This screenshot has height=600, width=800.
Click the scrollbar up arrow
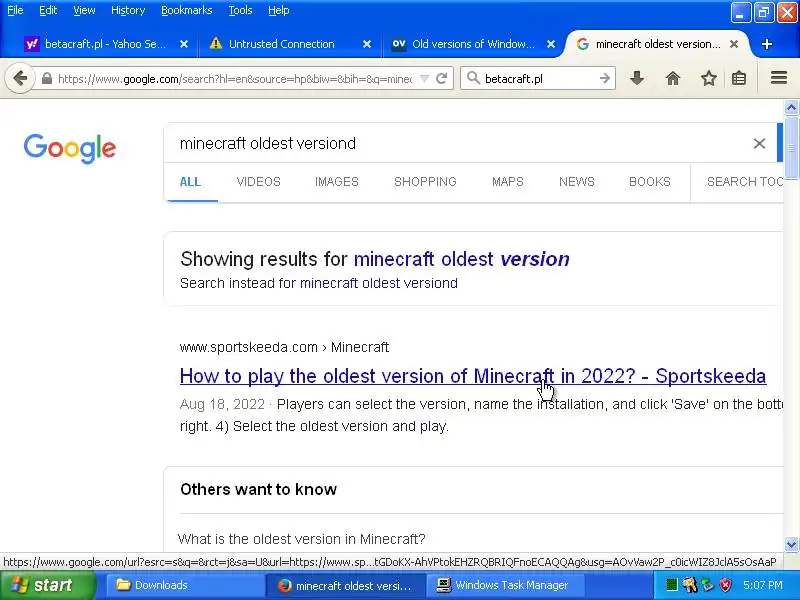[791, 107]
